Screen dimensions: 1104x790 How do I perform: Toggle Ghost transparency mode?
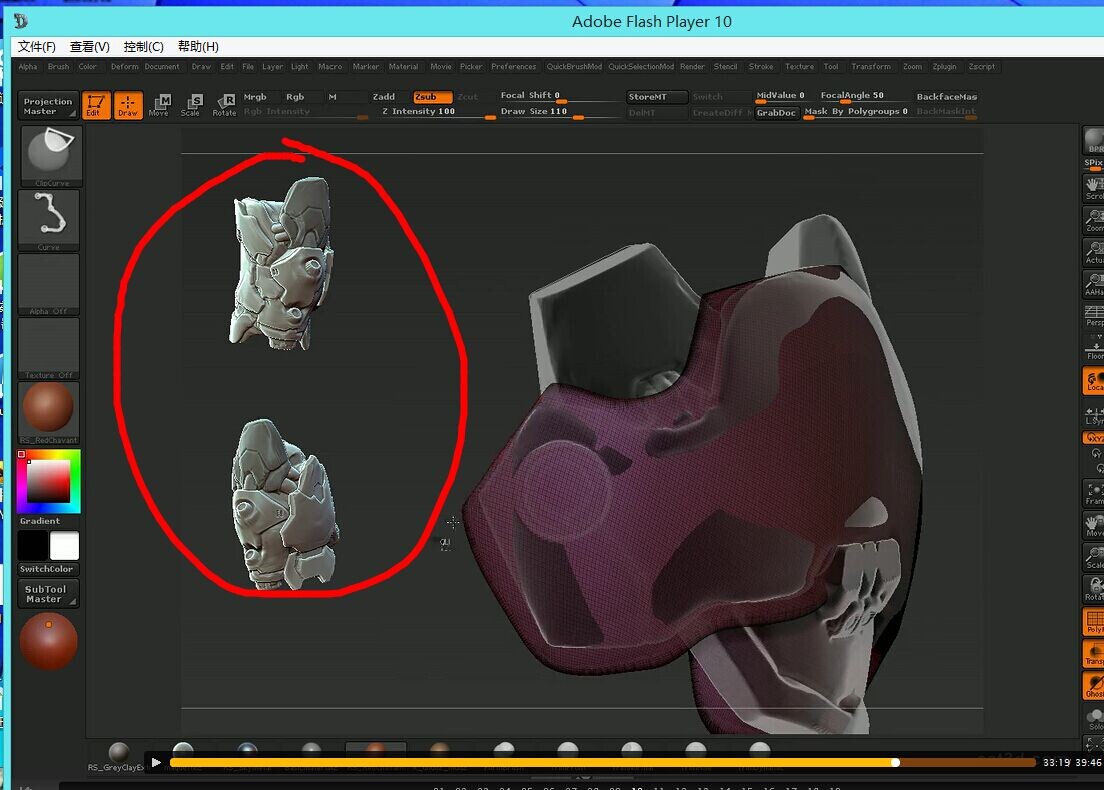pyautogui.click(x=1093, y=686)
